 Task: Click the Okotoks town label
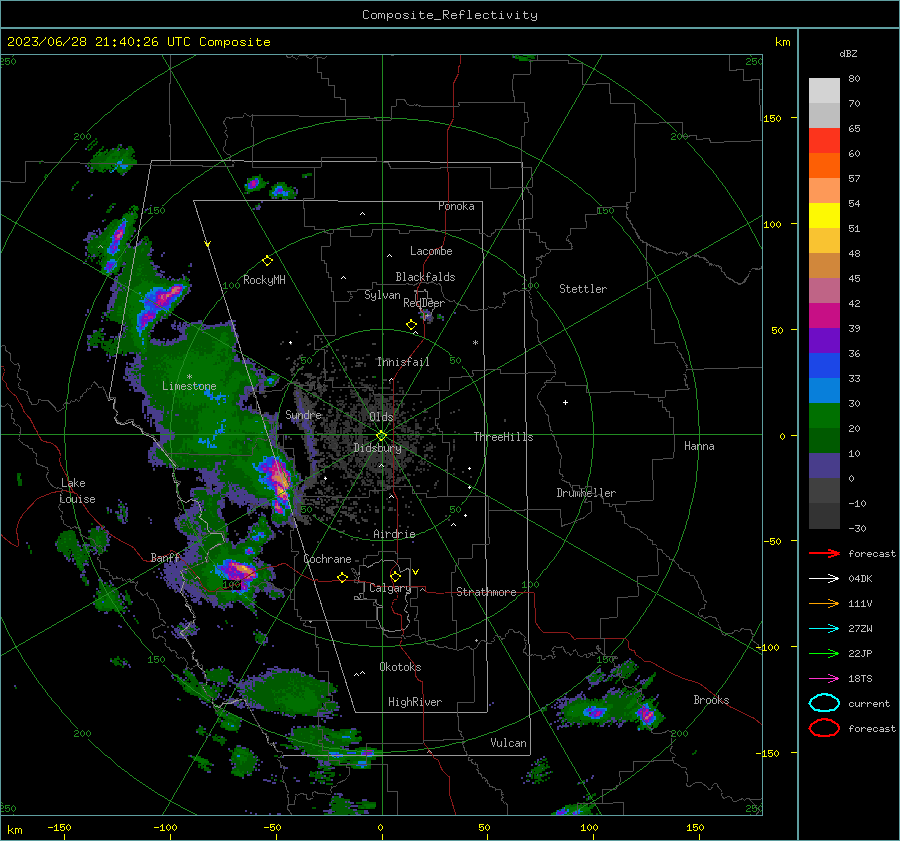400,667
